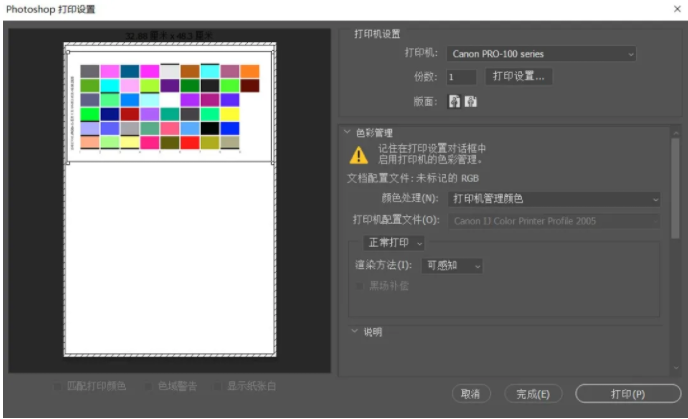Click the 完成(E) button
Image resolution: width=688 pixels, height=419 pixels.
[534, 394]
